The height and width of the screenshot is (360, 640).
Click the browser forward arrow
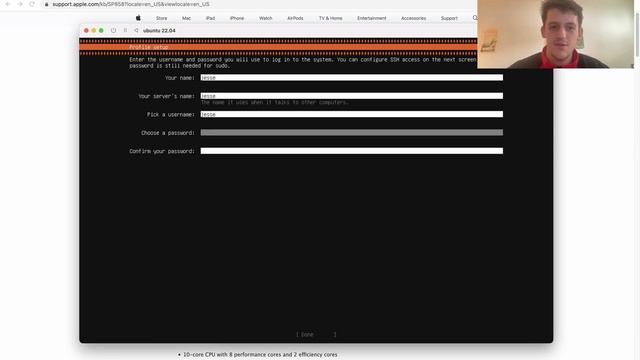pos(20,4)
